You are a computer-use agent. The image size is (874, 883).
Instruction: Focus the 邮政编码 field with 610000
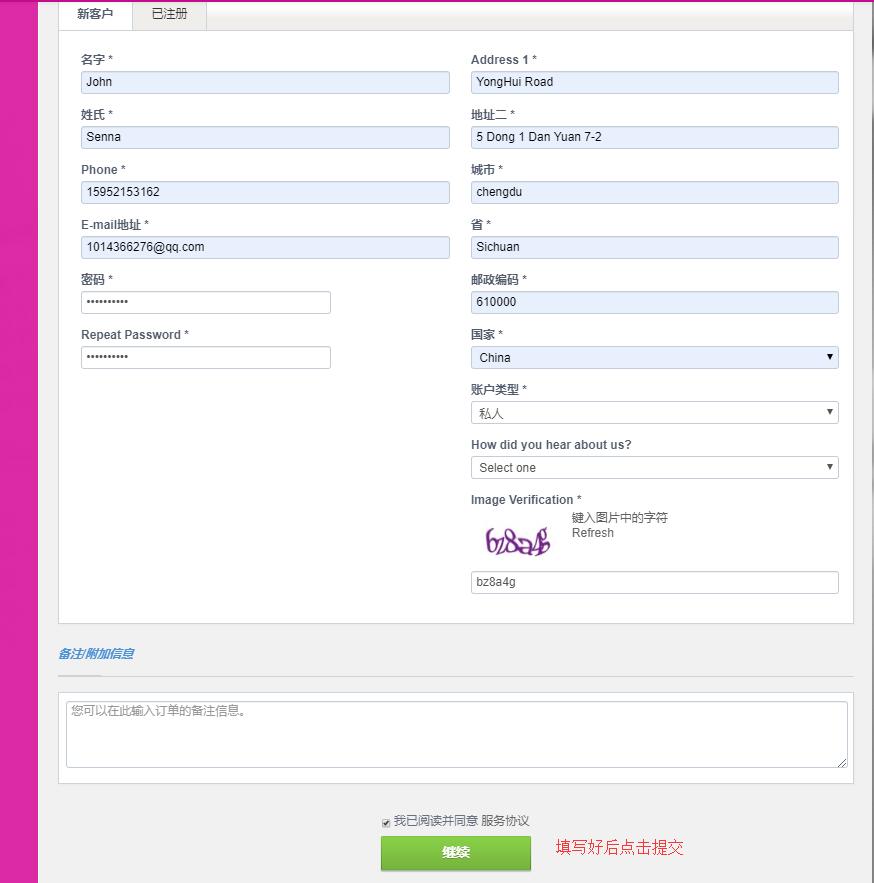pos(654,302)
